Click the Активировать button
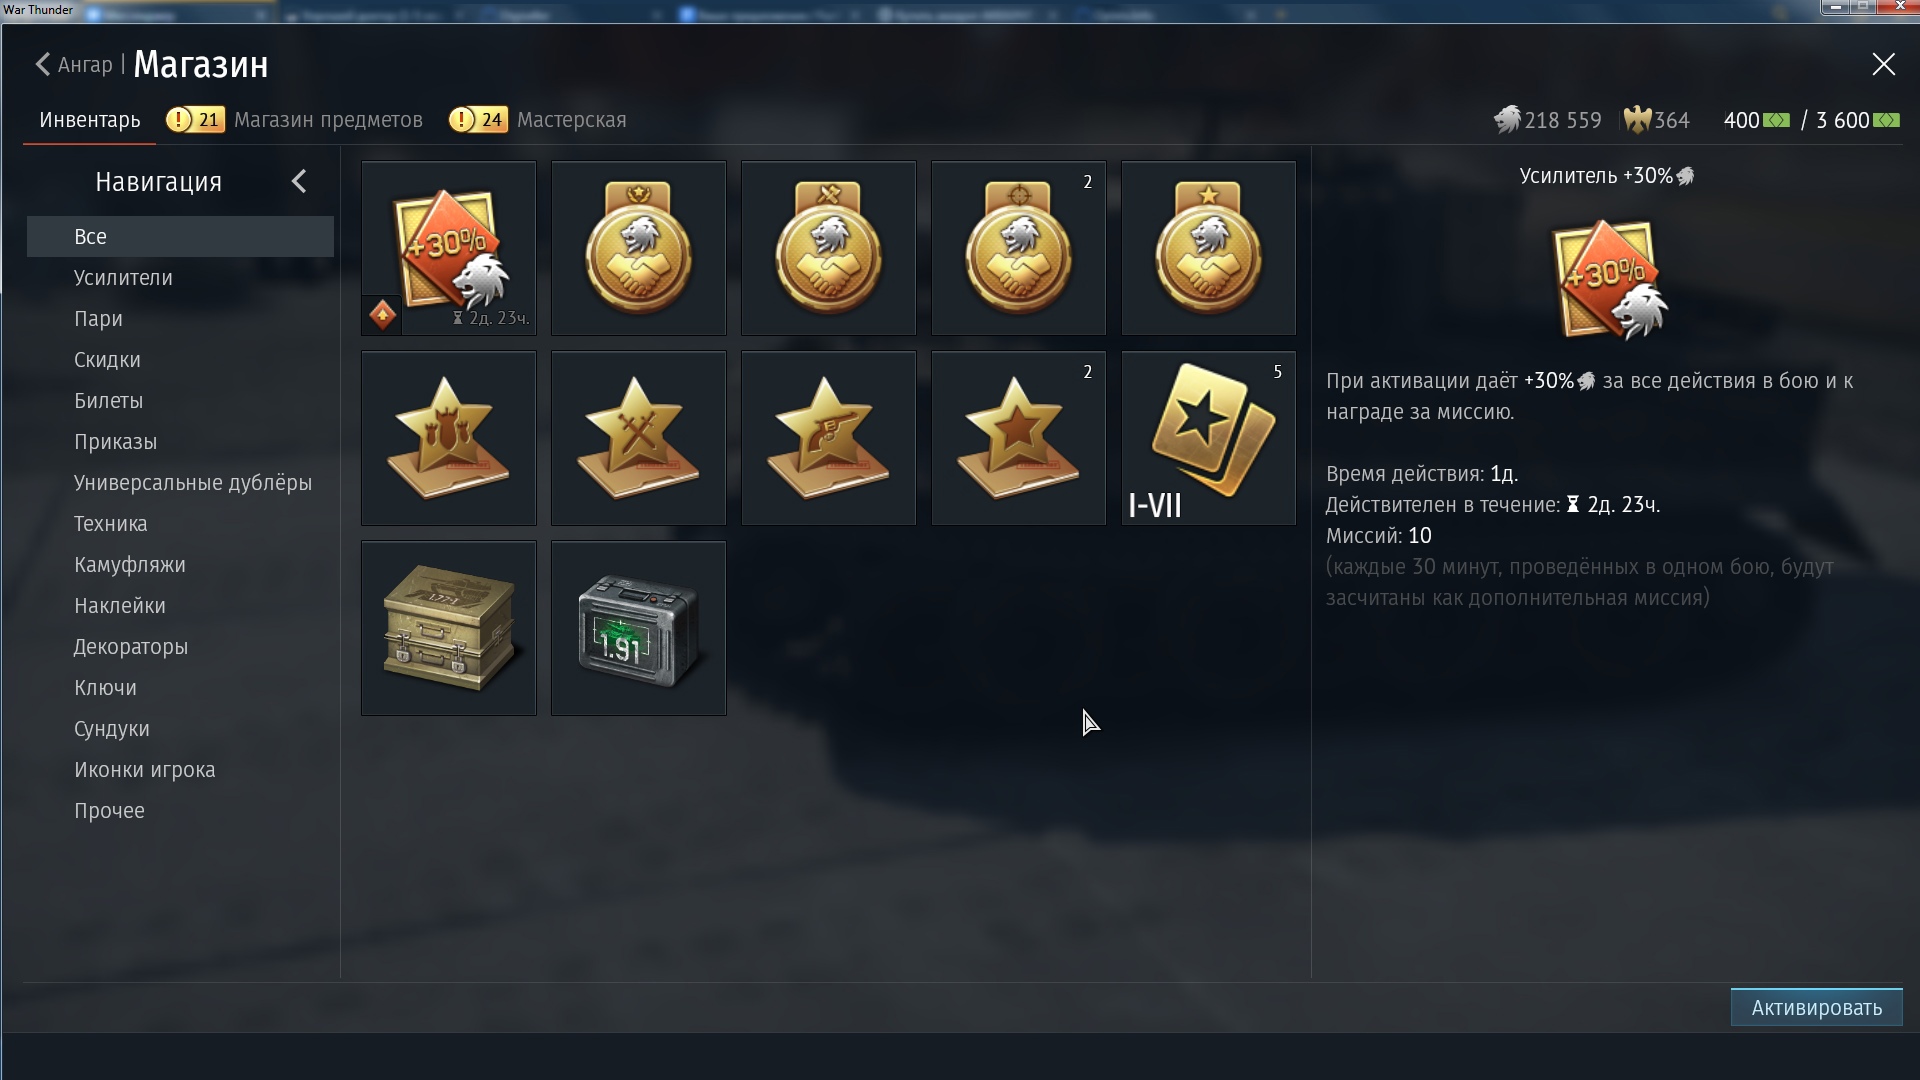 tap(1816, 1008)
